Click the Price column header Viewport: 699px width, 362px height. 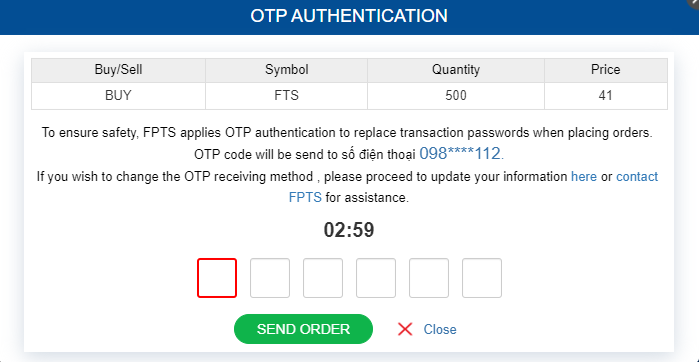coord(606,70)
